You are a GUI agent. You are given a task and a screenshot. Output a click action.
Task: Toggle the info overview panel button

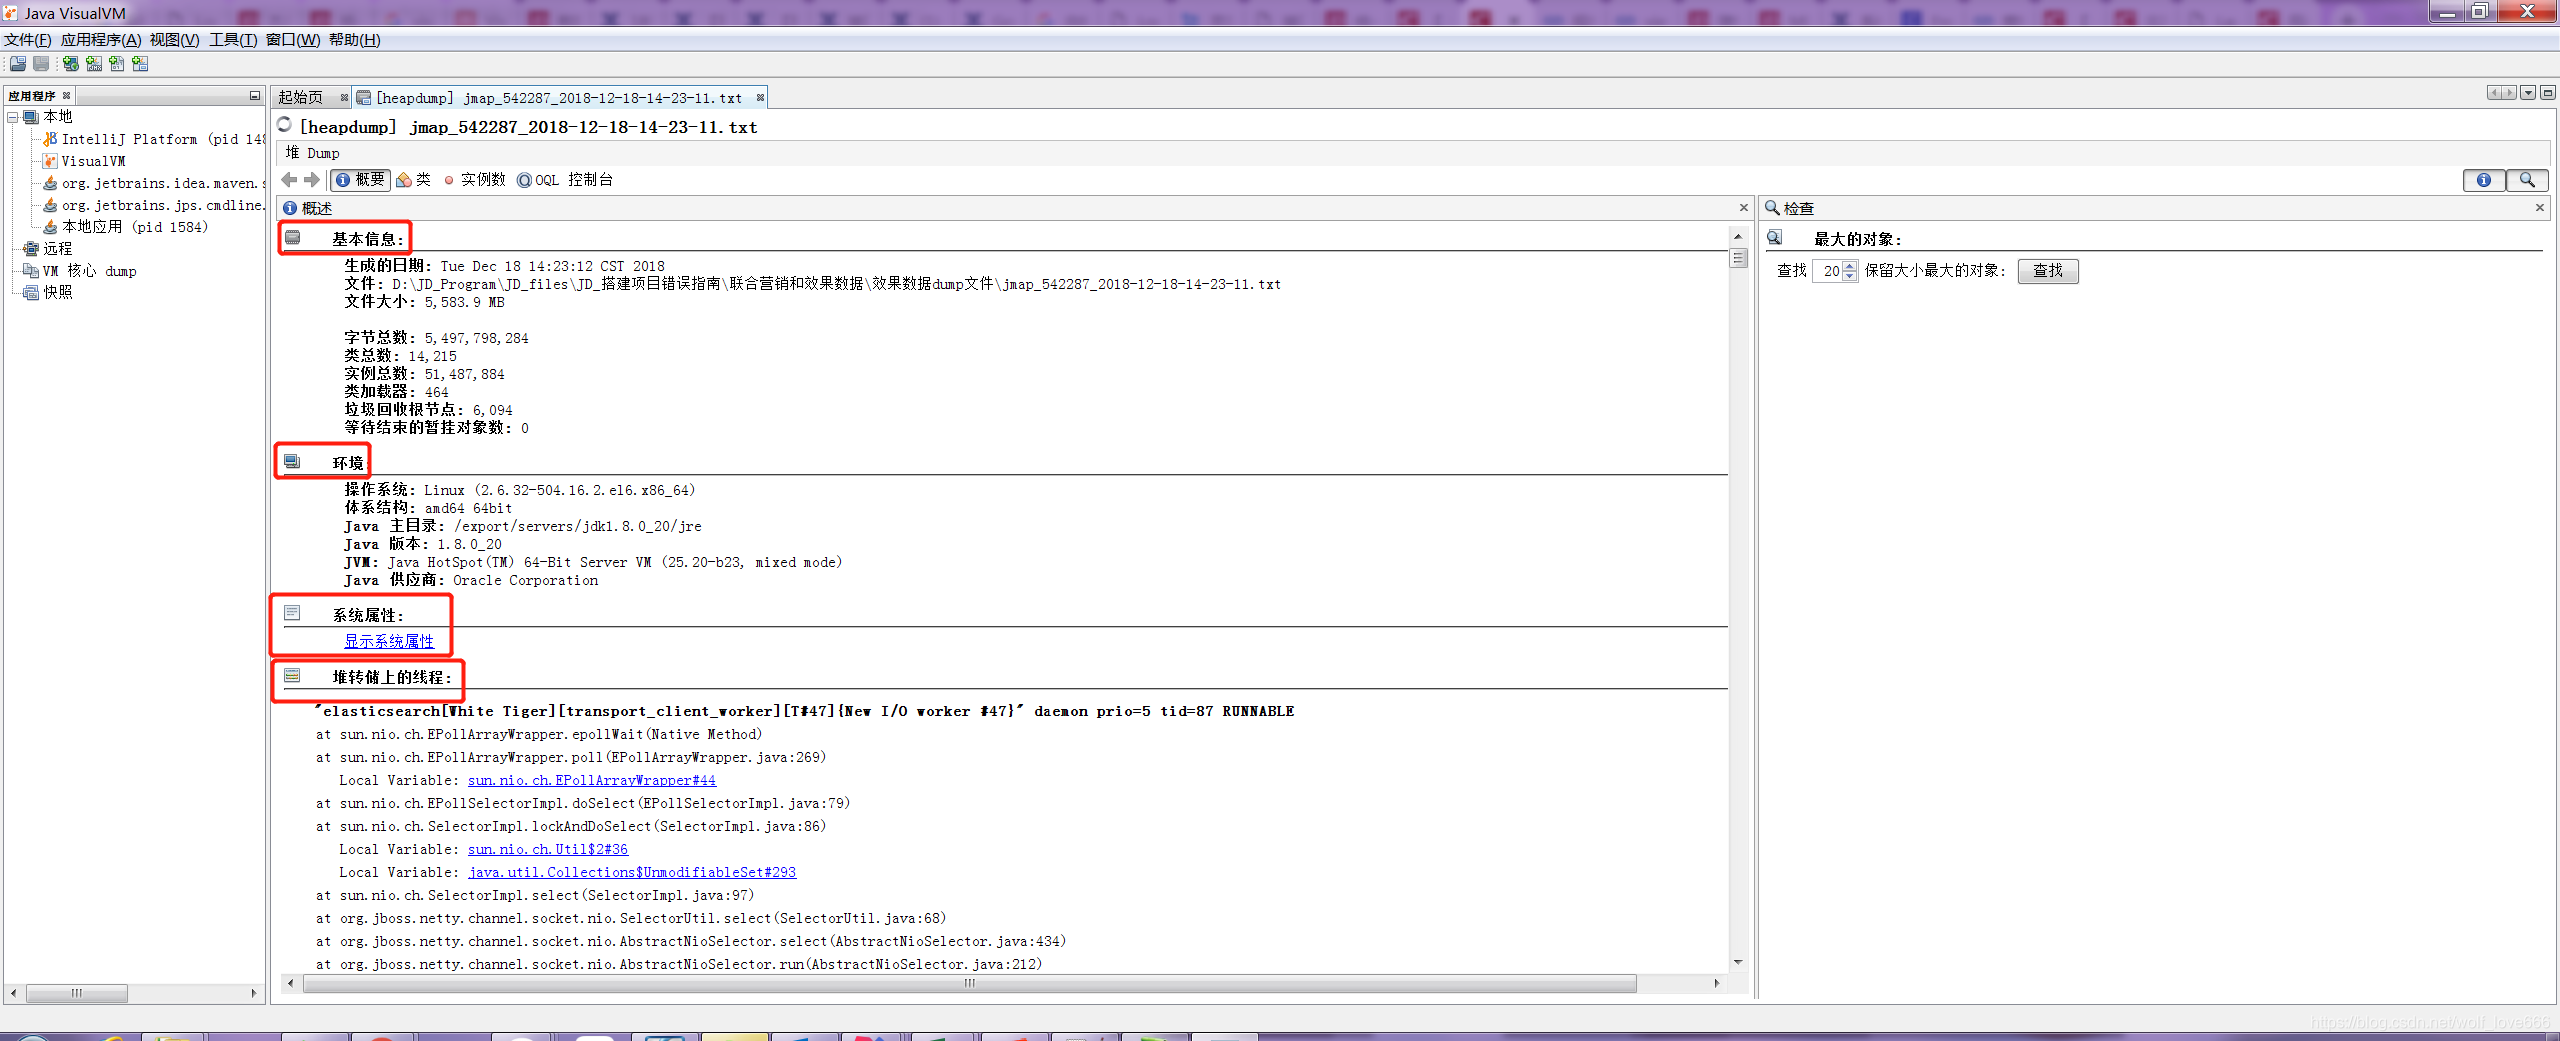tap(2484, 180)
